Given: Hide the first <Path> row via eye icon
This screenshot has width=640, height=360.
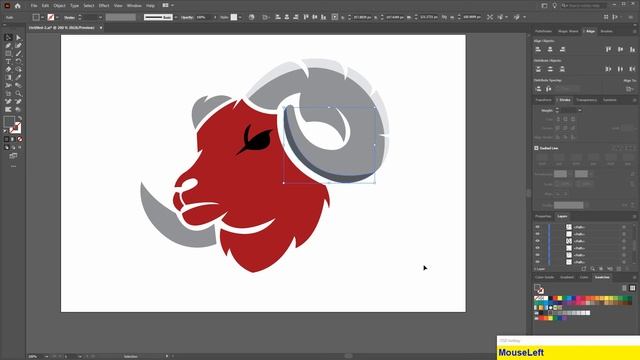Looking at the screenshot, I should (538, 227).
